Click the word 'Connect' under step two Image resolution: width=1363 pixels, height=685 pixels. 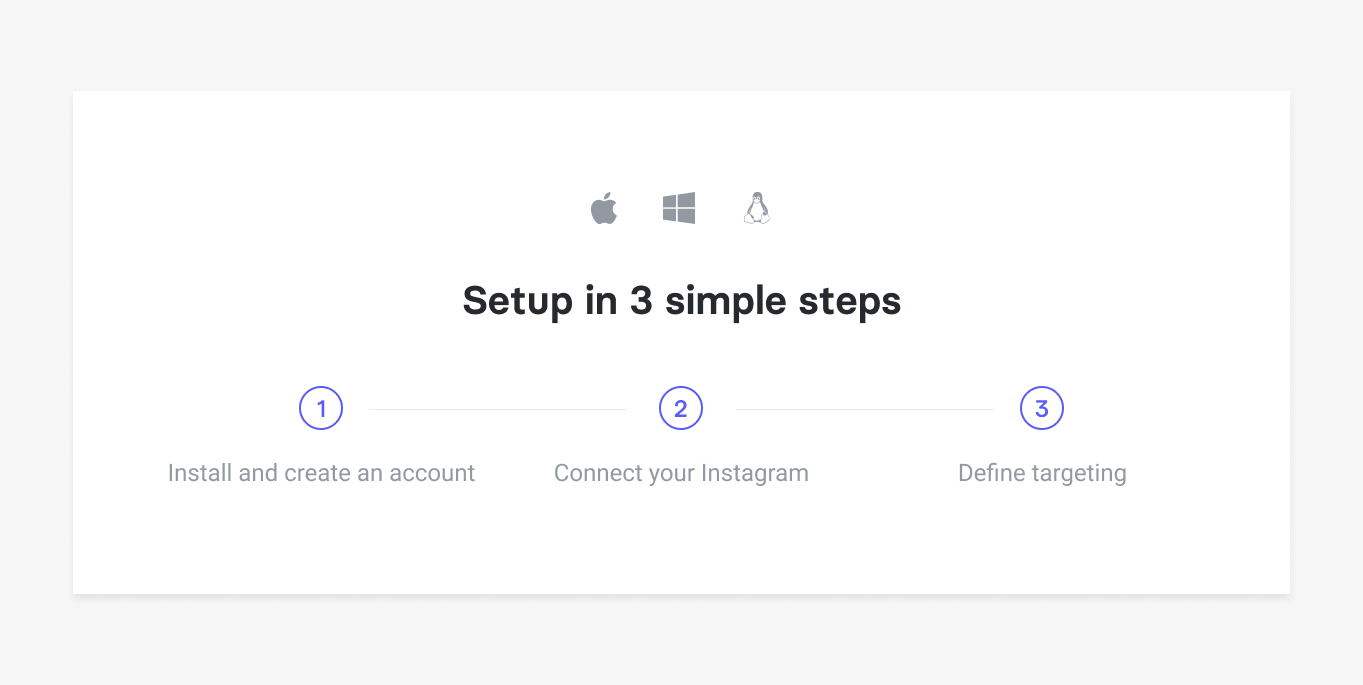click(x=592, y=473)
